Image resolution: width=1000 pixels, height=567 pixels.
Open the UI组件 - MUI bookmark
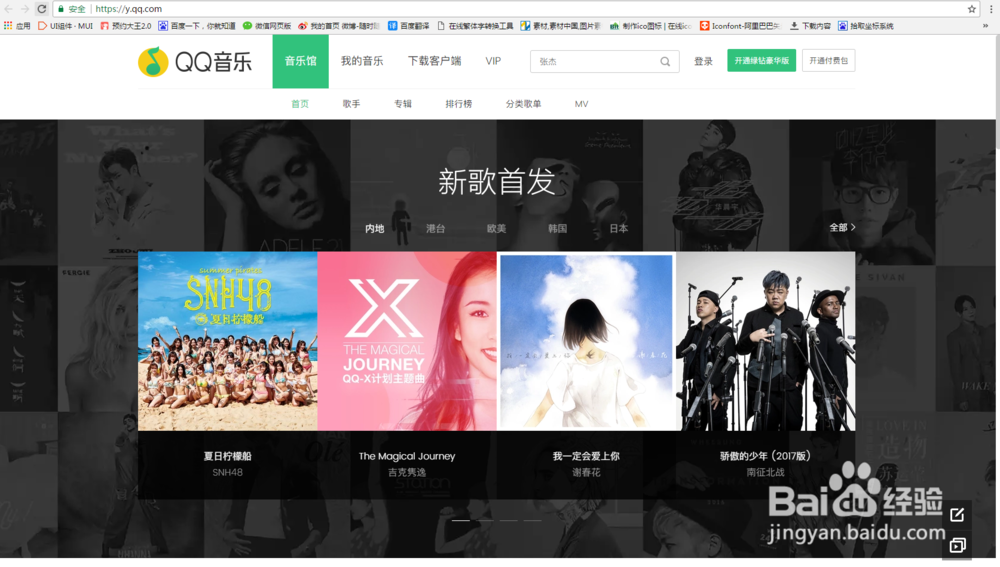coord(66,26)
